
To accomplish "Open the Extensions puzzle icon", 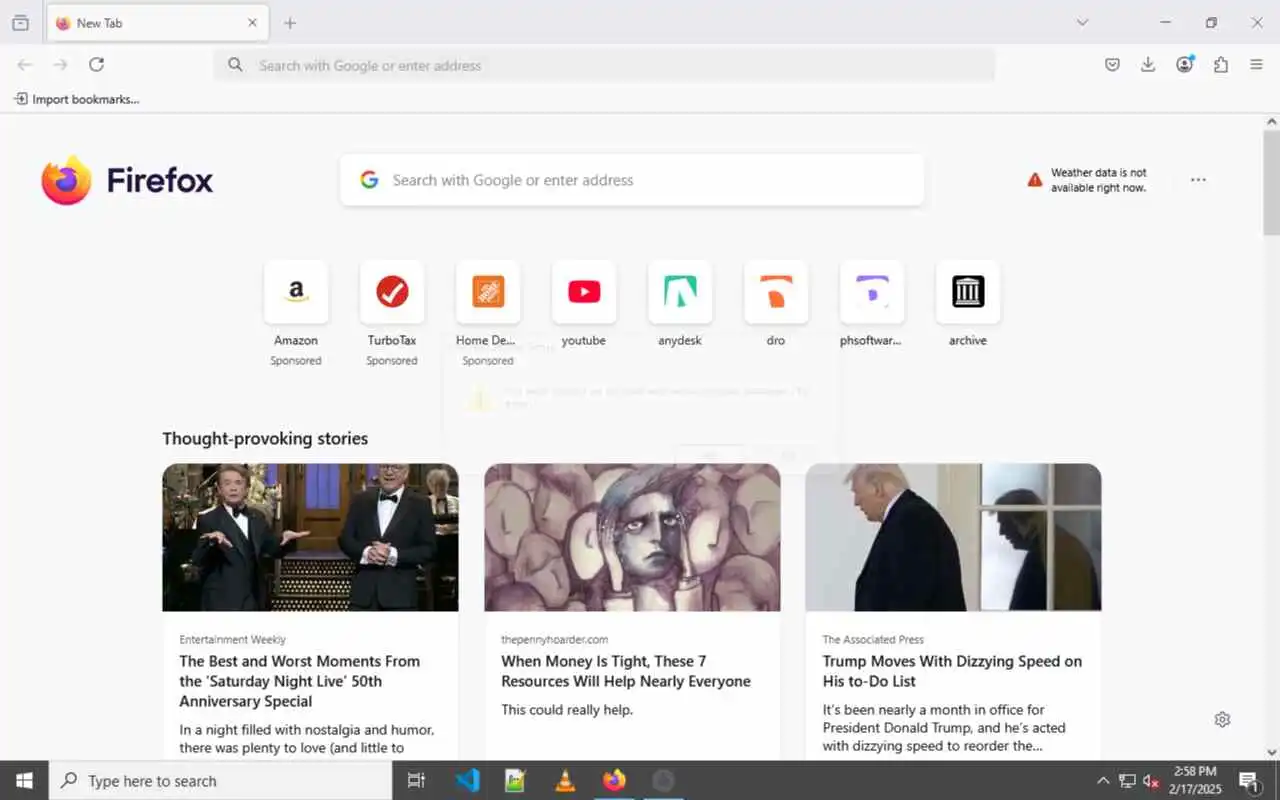I will 1221,65.
